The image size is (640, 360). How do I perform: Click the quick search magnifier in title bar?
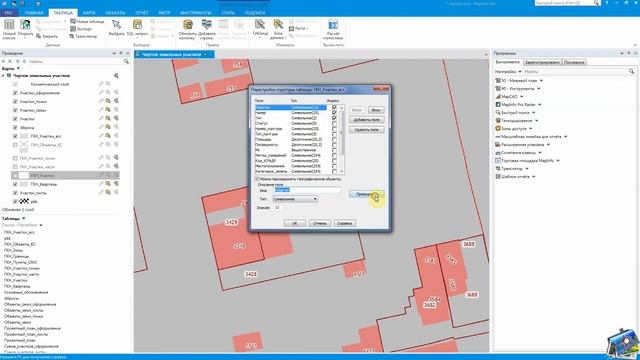point(596,3)
